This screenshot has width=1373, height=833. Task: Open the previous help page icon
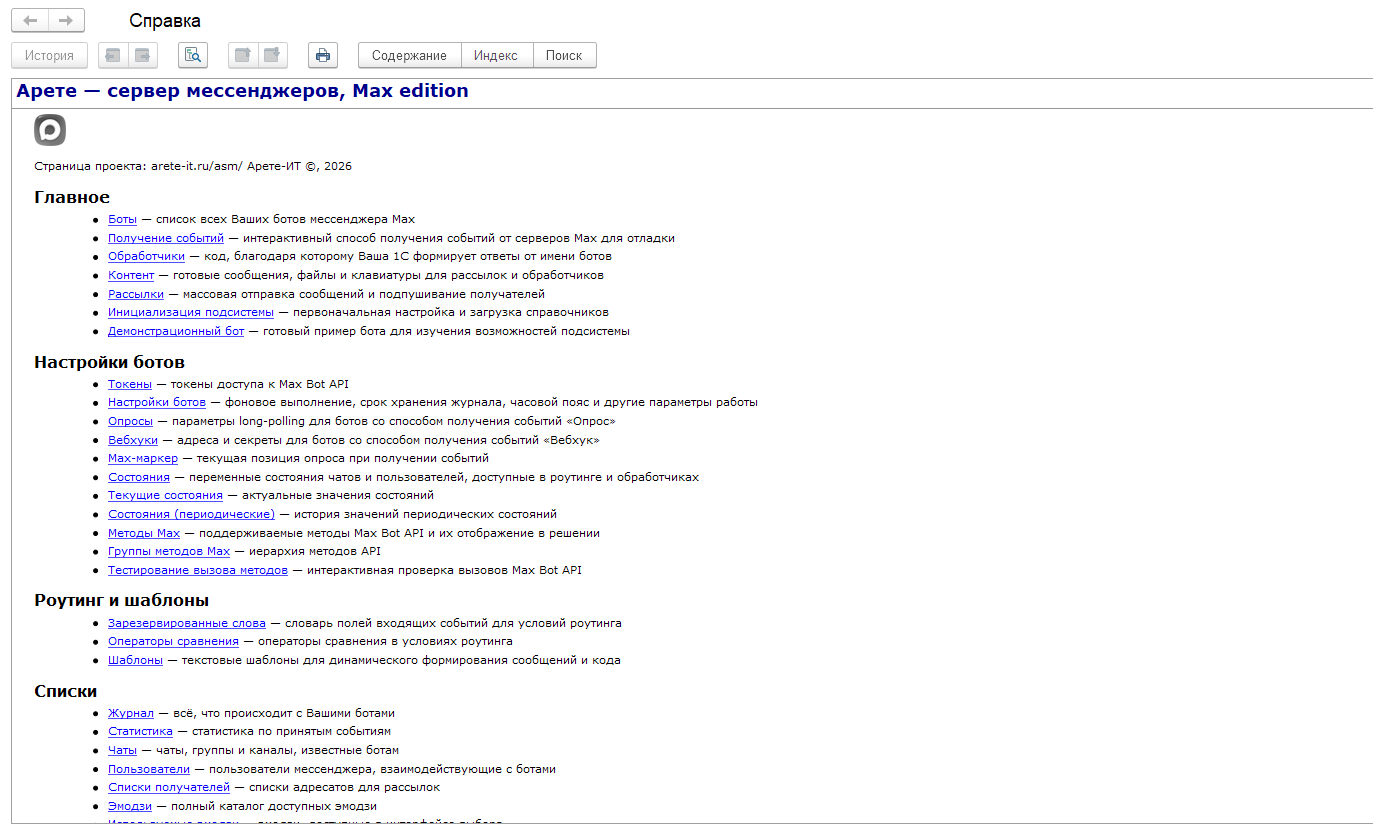(113, 55)
